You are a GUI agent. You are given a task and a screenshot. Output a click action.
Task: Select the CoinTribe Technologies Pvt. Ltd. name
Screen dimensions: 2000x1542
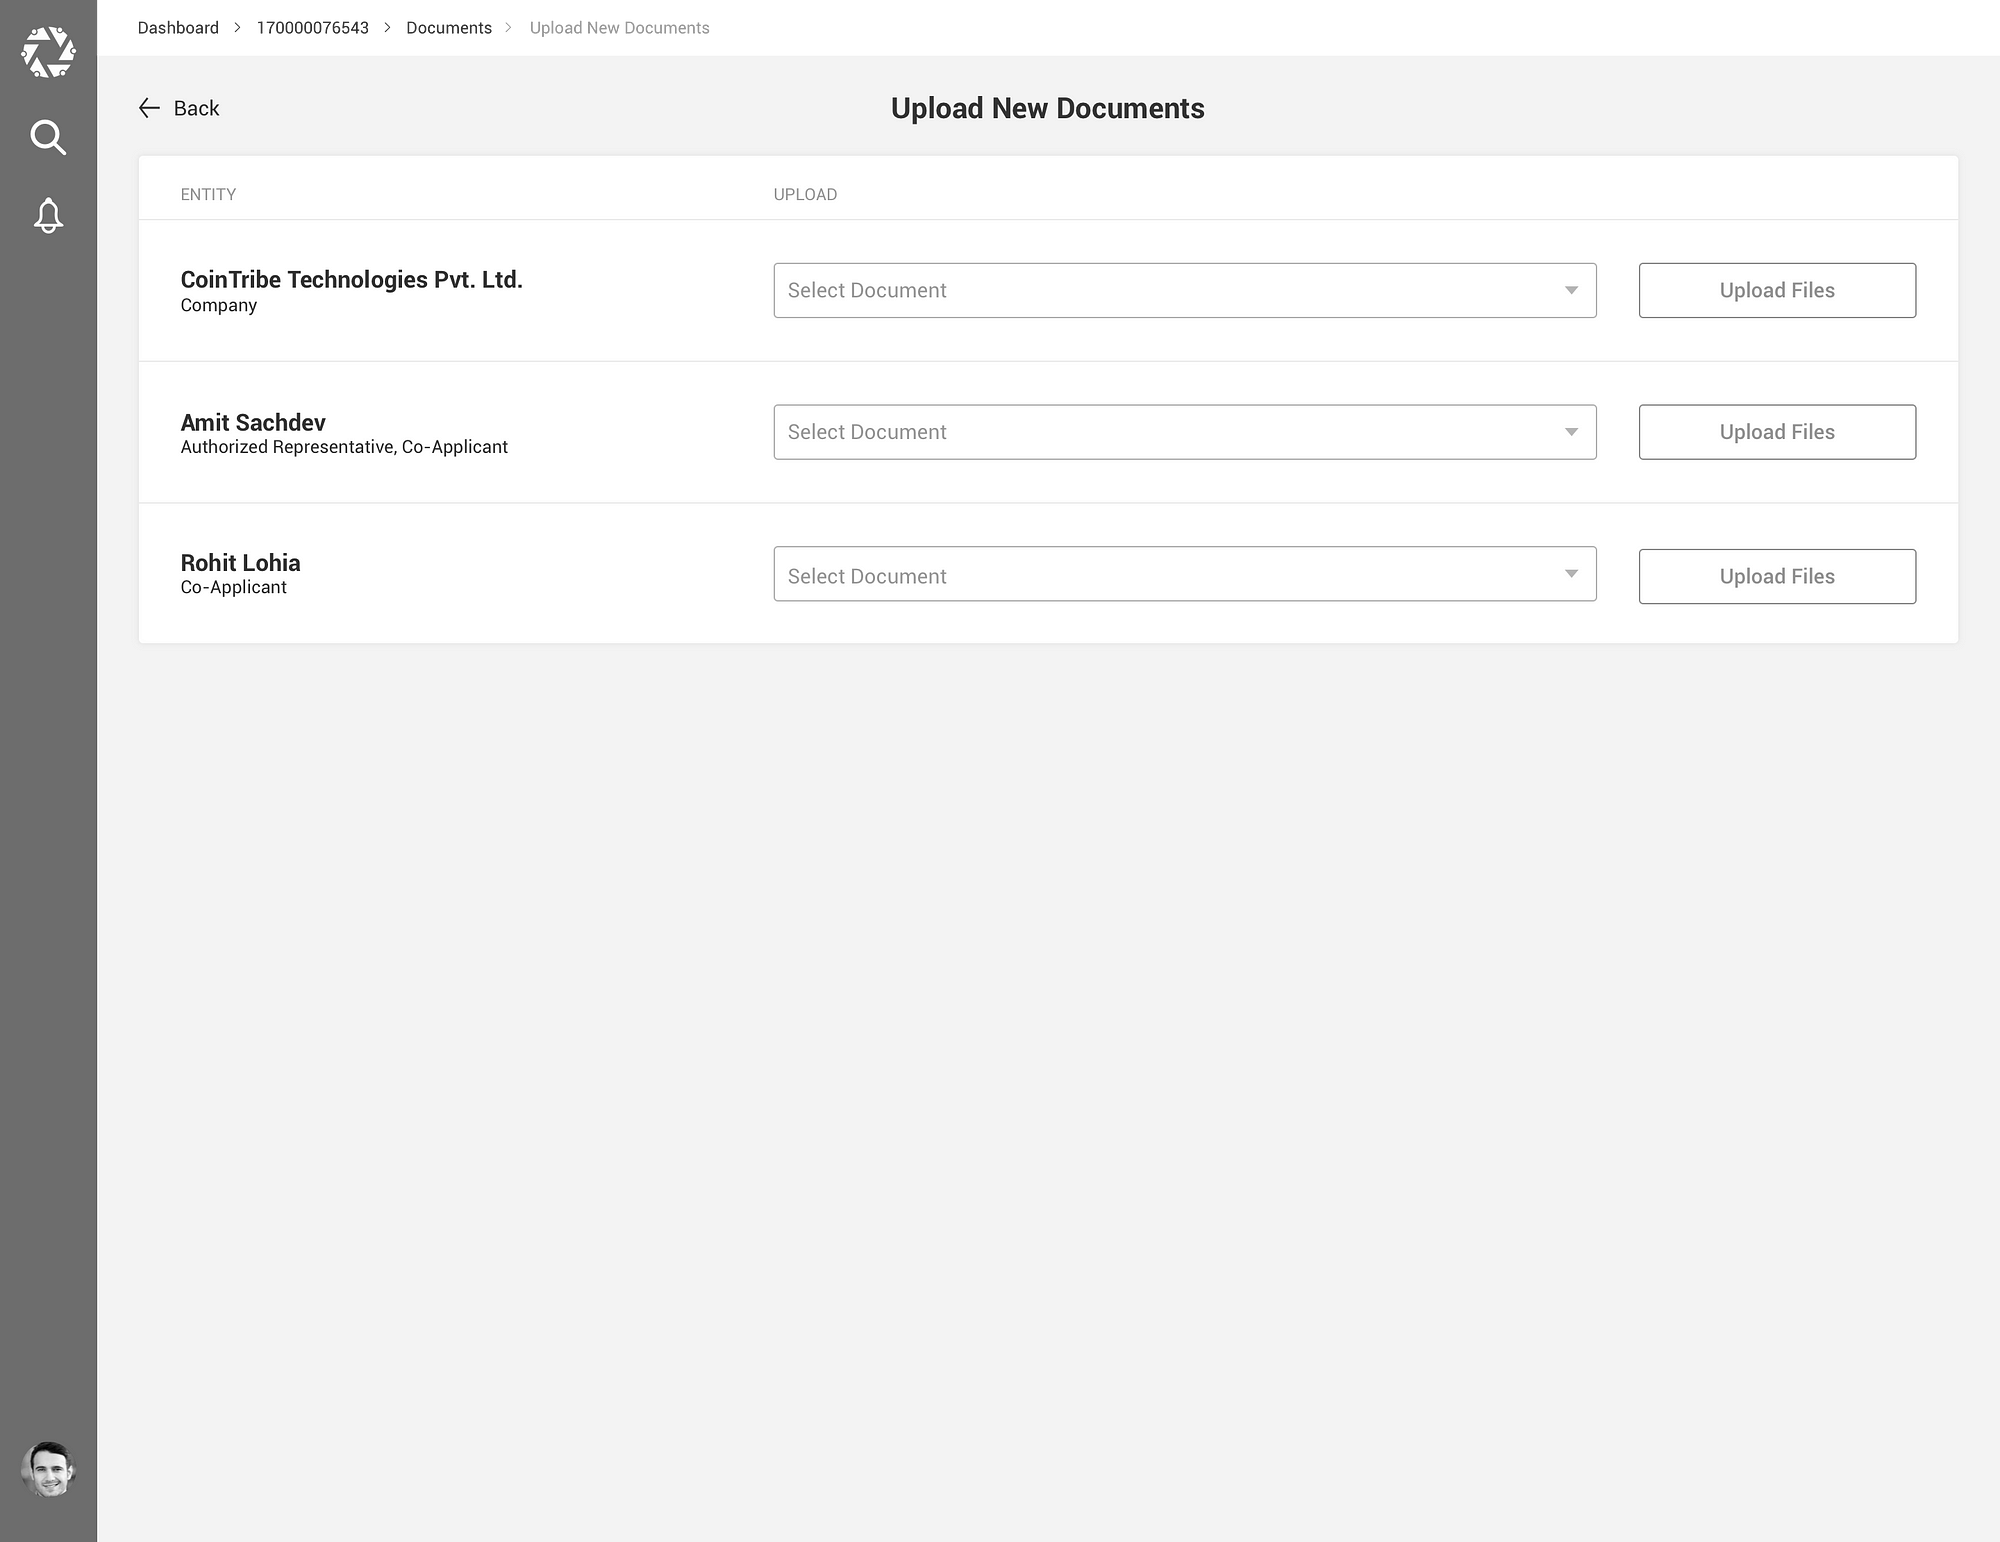(x=351, y=279)
